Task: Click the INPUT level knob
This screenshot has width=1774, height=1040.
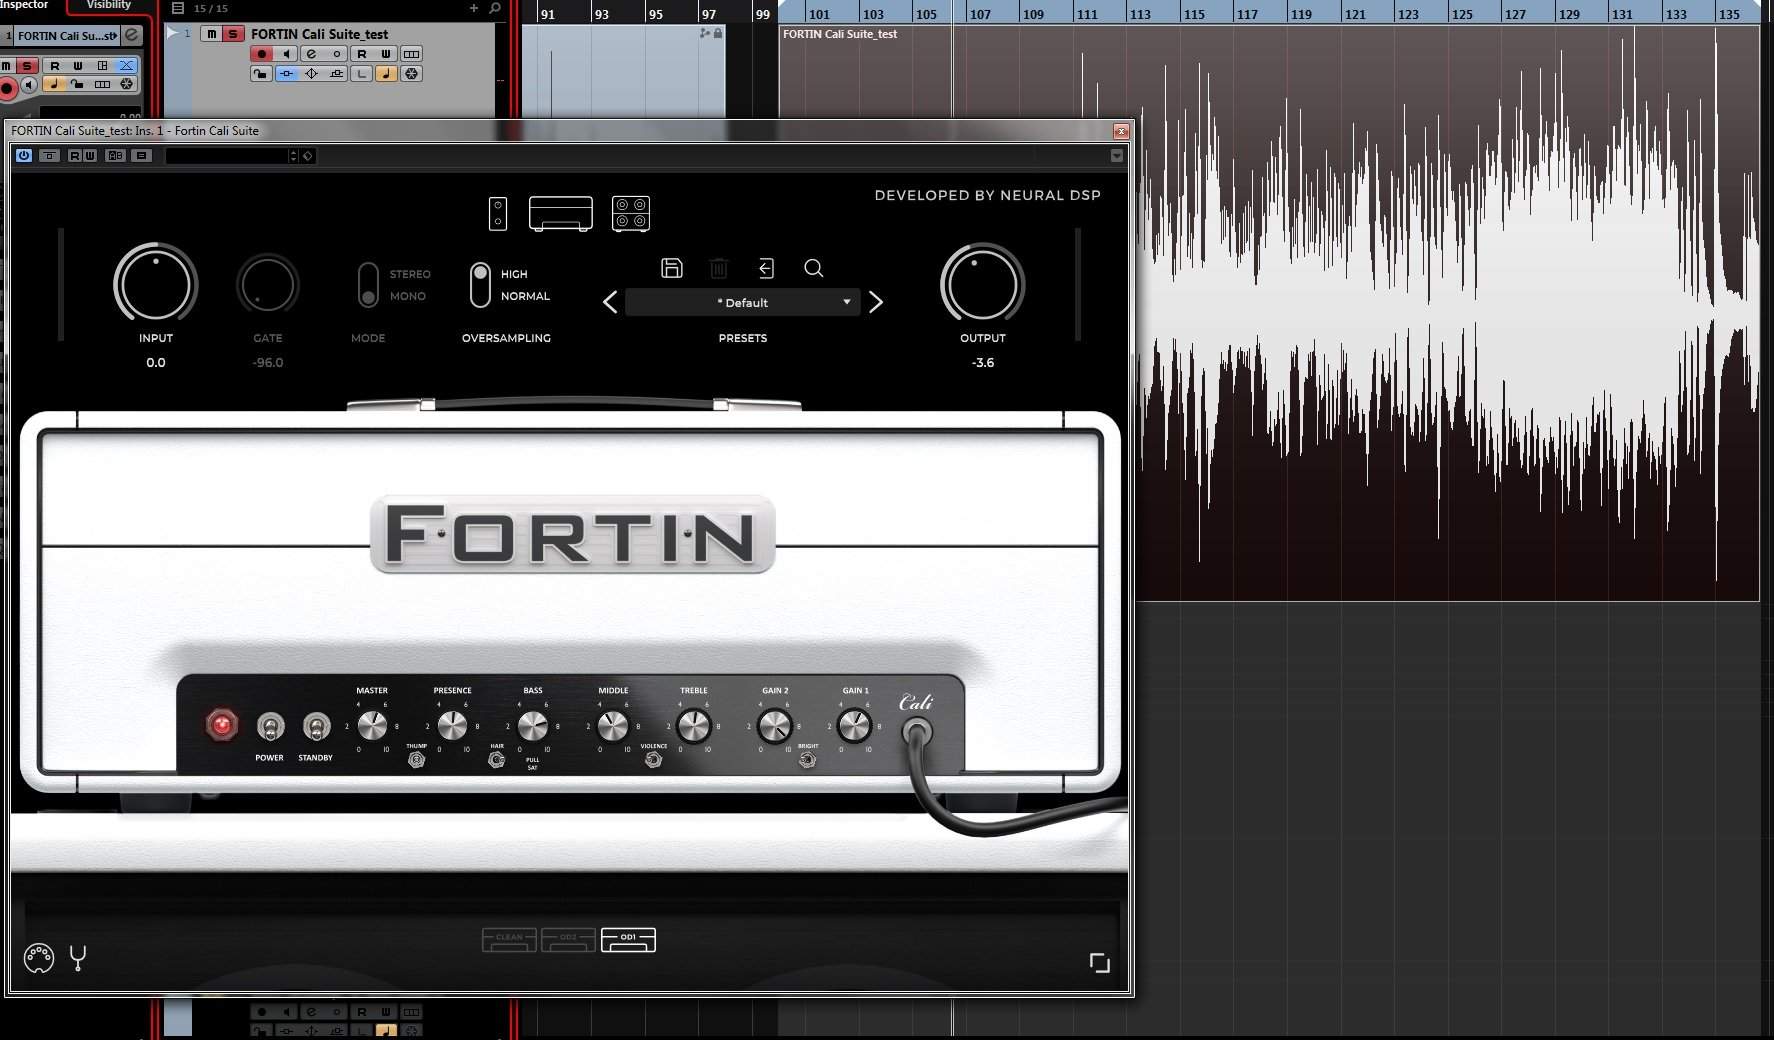Action: coord(155,284)
